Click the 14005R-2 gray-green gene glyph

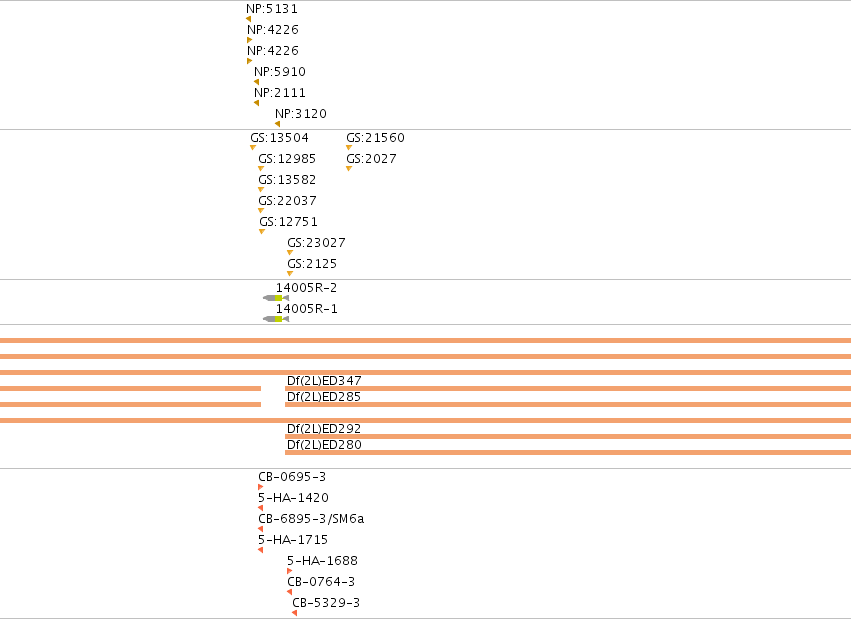[x=276, y=298]
